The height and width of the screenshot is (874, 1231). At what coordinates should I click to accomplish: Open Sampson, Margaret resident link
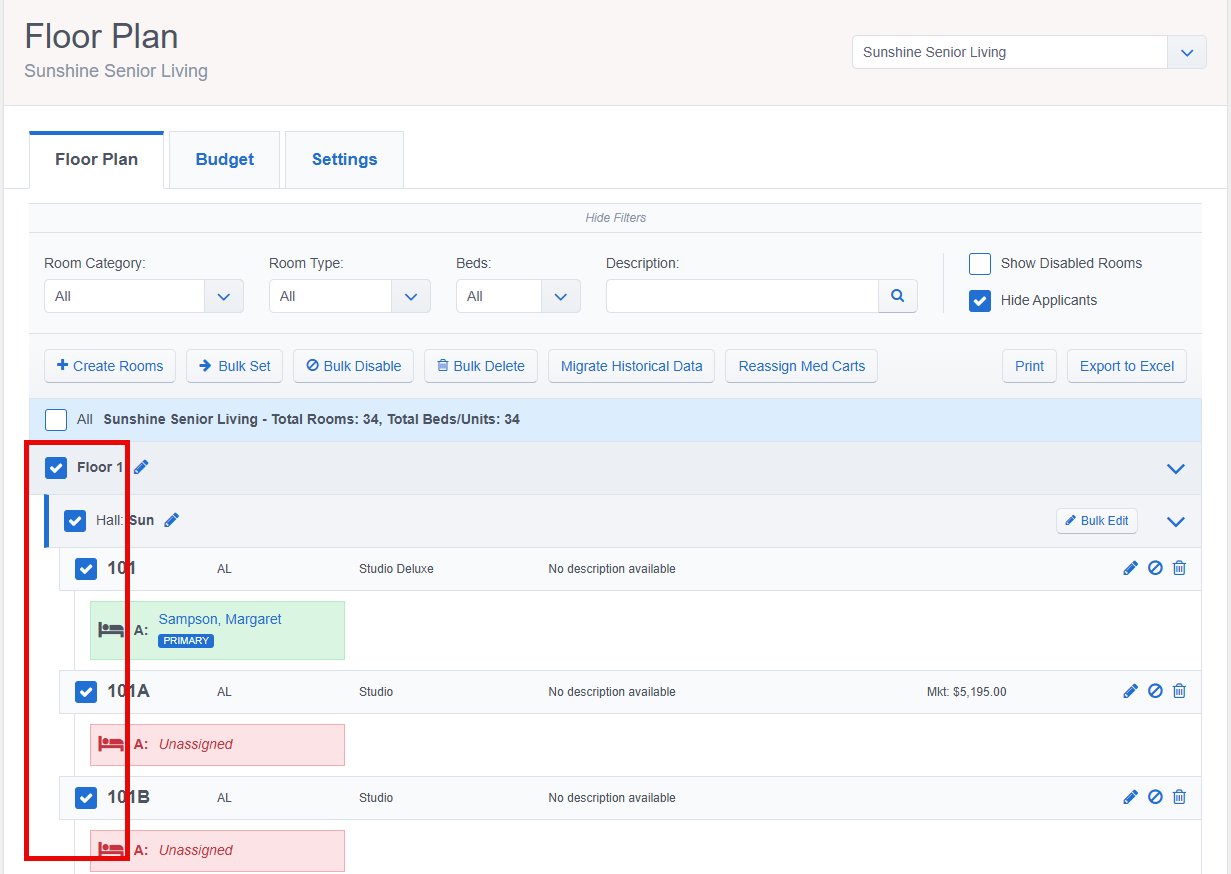220,619
